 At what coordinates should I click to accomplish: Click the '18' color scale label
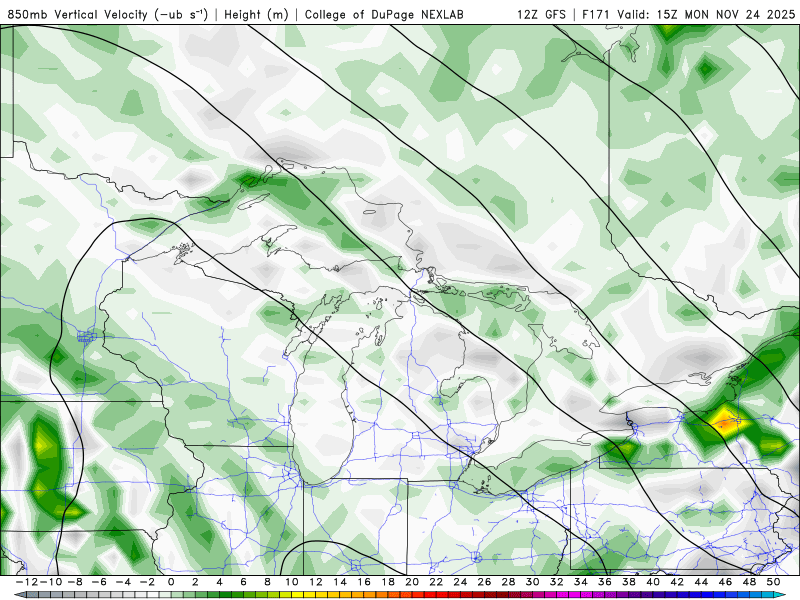[388, 582]
